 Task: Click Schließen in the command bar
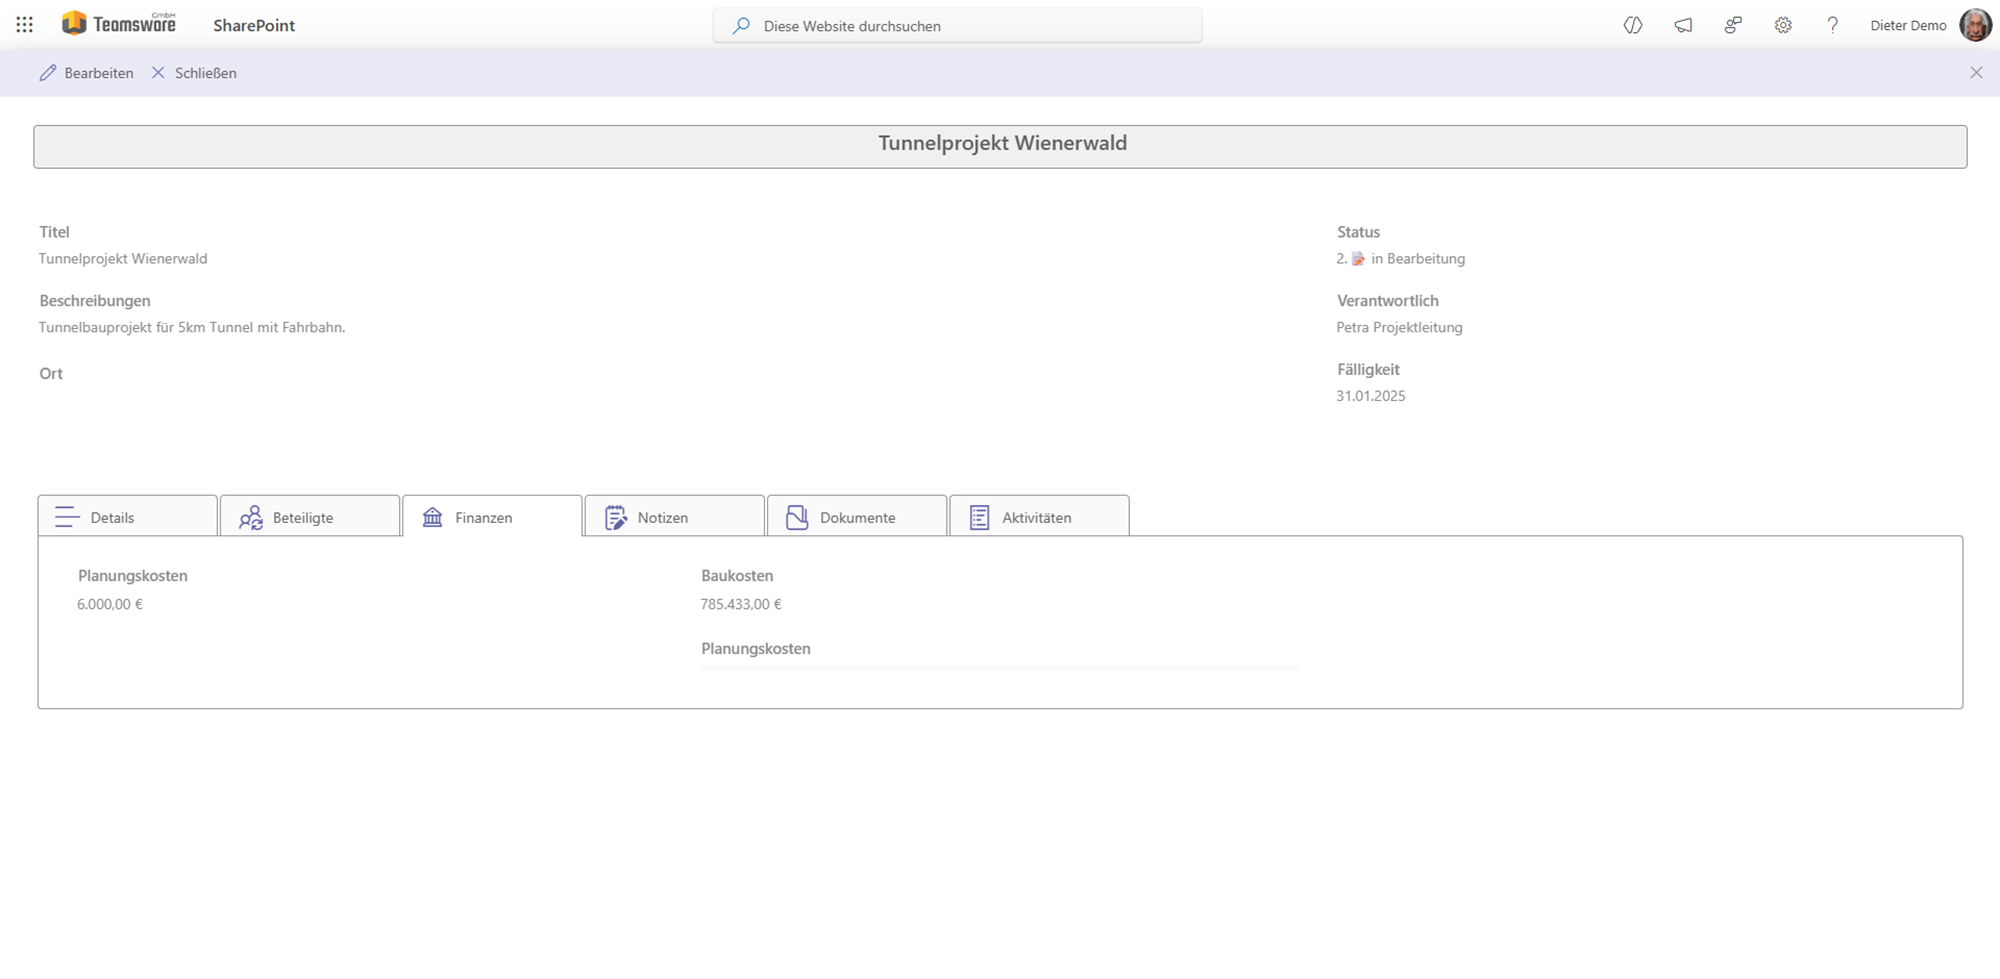pyautogui.click(x=194, y=73)
